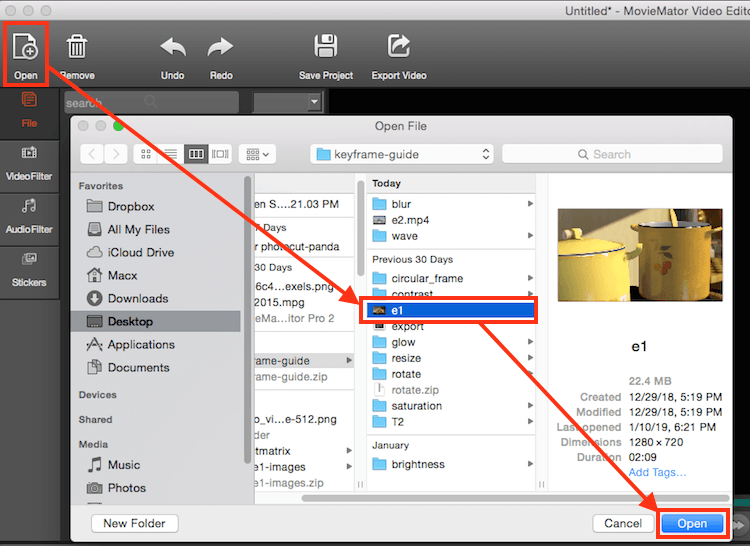The image size is (750, 546).
Task: Click the Save Project icon
Action: (326, 48)
